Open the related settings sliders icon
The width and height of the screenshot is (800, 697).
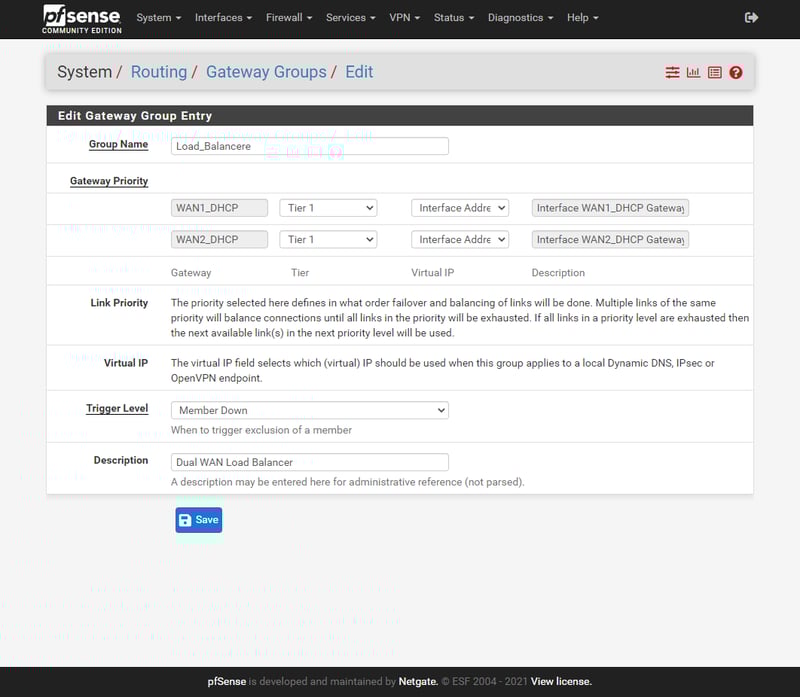click(672, 73)
